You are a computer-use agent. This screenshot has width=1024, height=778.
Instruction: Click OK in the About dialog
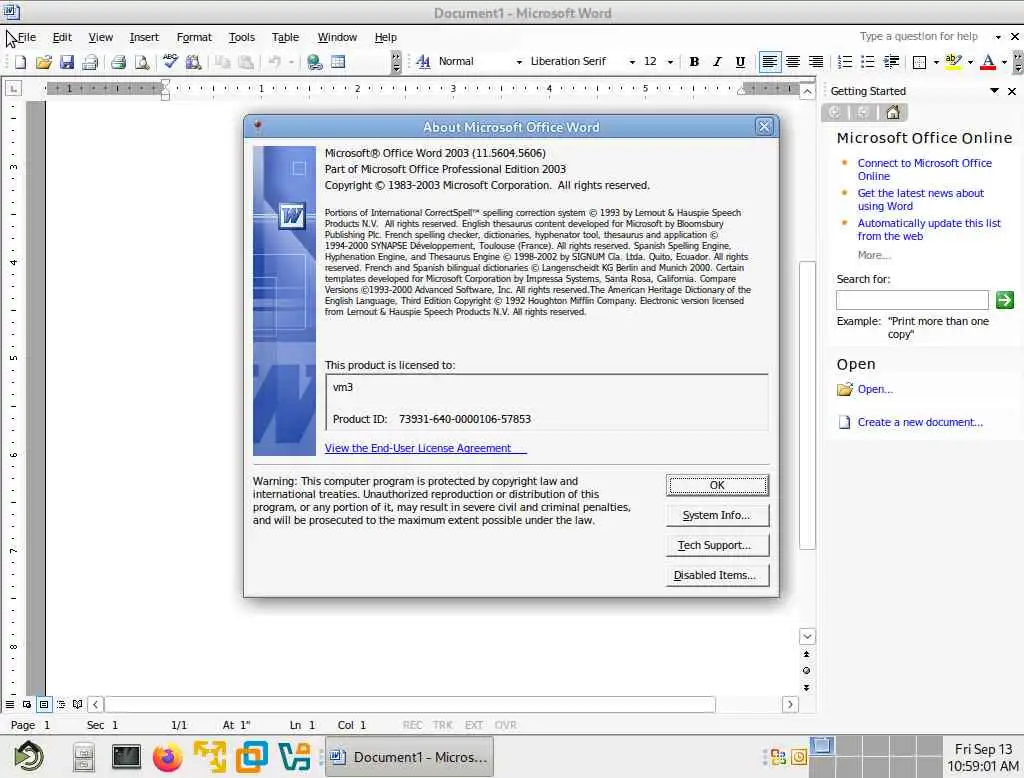click(x=717, y=485)
